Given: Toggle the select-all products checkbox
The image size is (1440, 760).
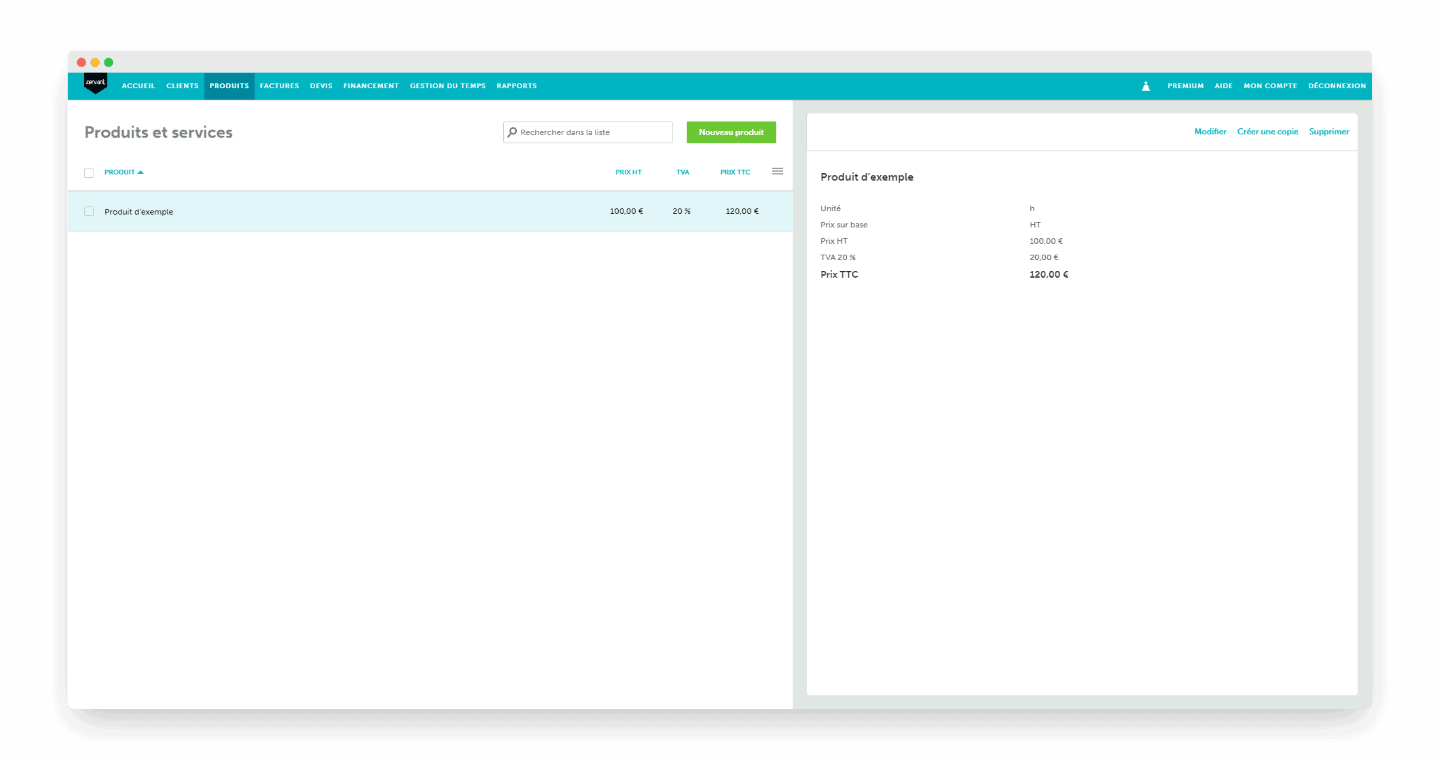Looking at the screenshot, I should pyautogui.click(x=89, y=173).
